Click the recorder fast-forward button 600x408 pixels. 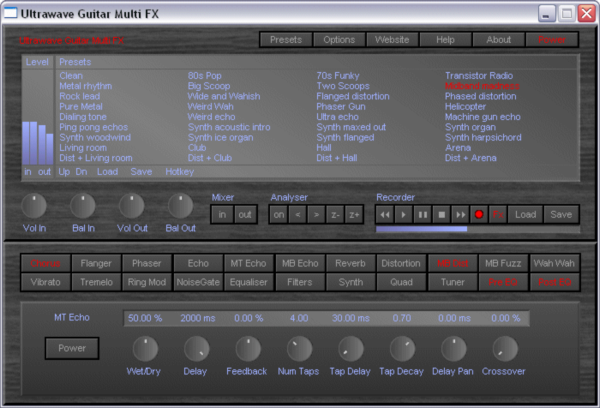coord(461,214)
